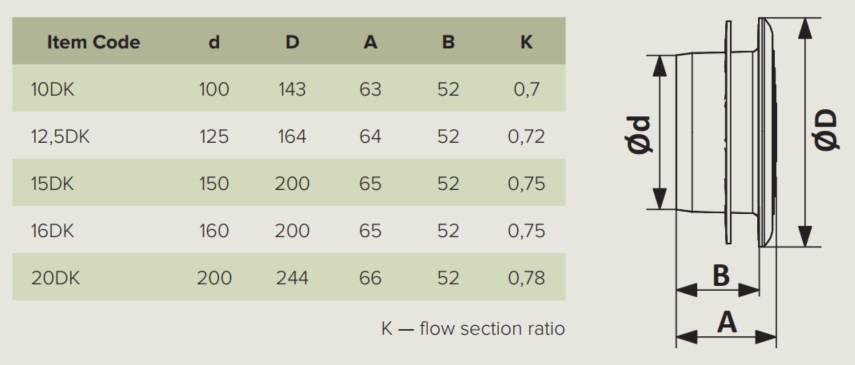Click the 15DK row label

tap(52, 184)
